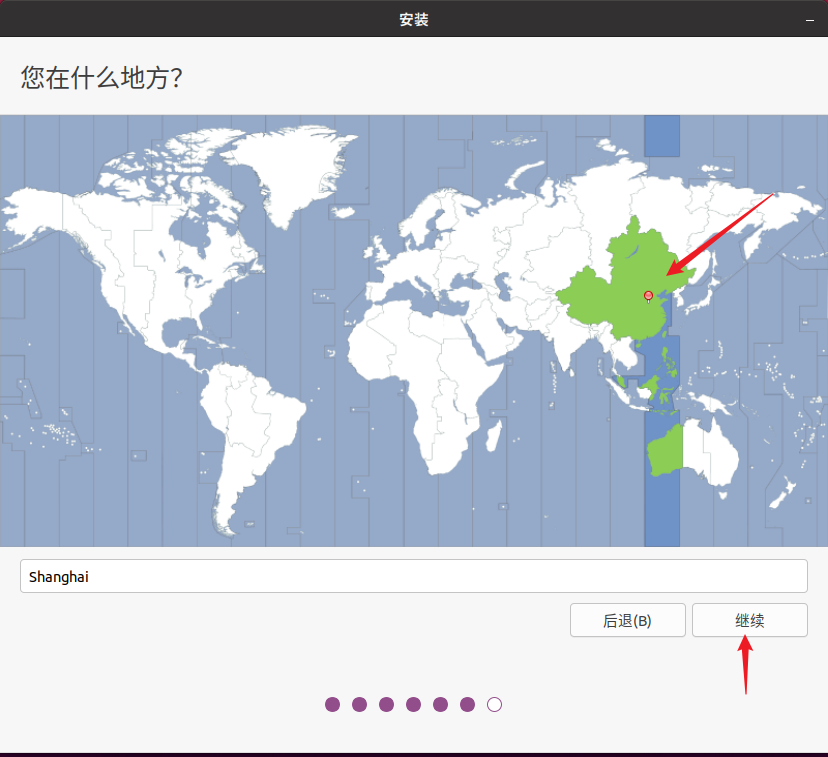
Task: Pick the green Western Australia region
Action: click(x=665, y=451)
